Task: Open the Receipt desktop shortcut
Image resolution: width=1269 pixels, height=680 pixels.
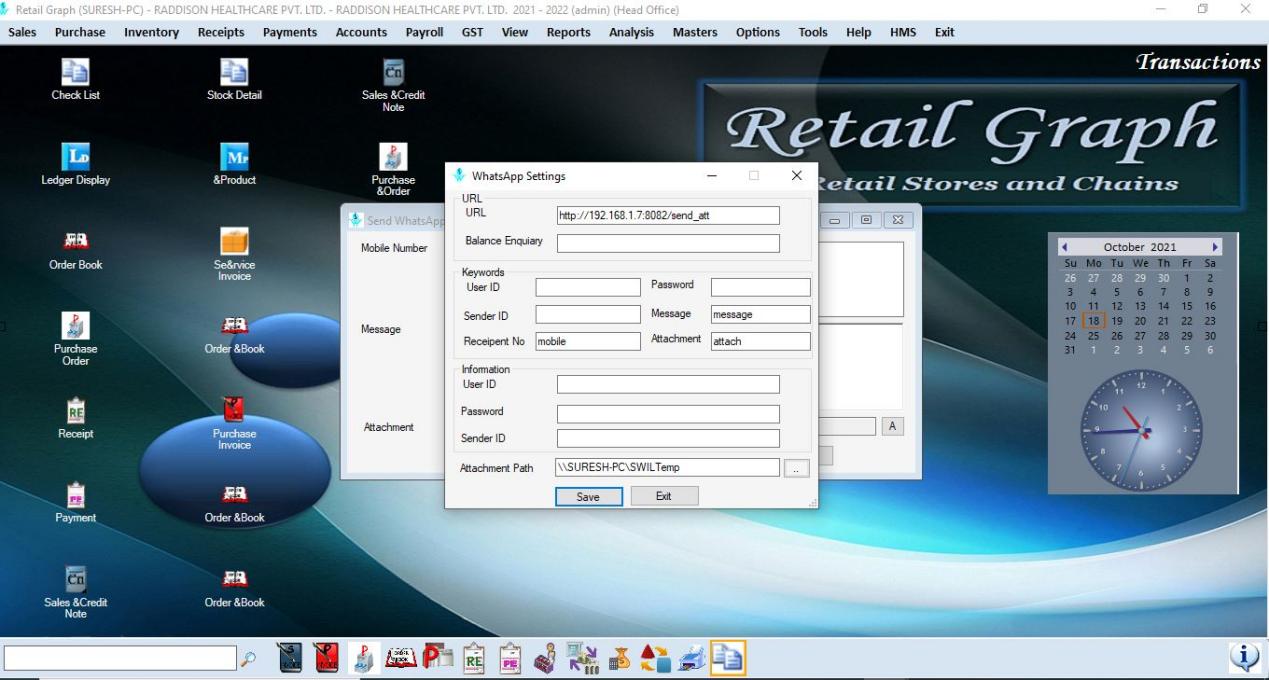Action: [x=76, y=419]
